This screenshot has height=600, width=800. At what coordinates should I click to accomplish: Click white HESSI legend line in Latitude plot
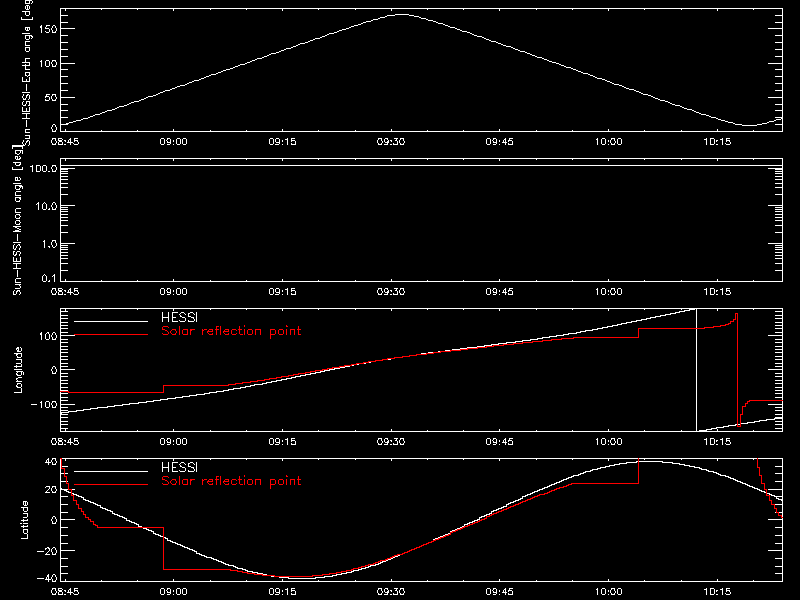(x=111, y=471)
